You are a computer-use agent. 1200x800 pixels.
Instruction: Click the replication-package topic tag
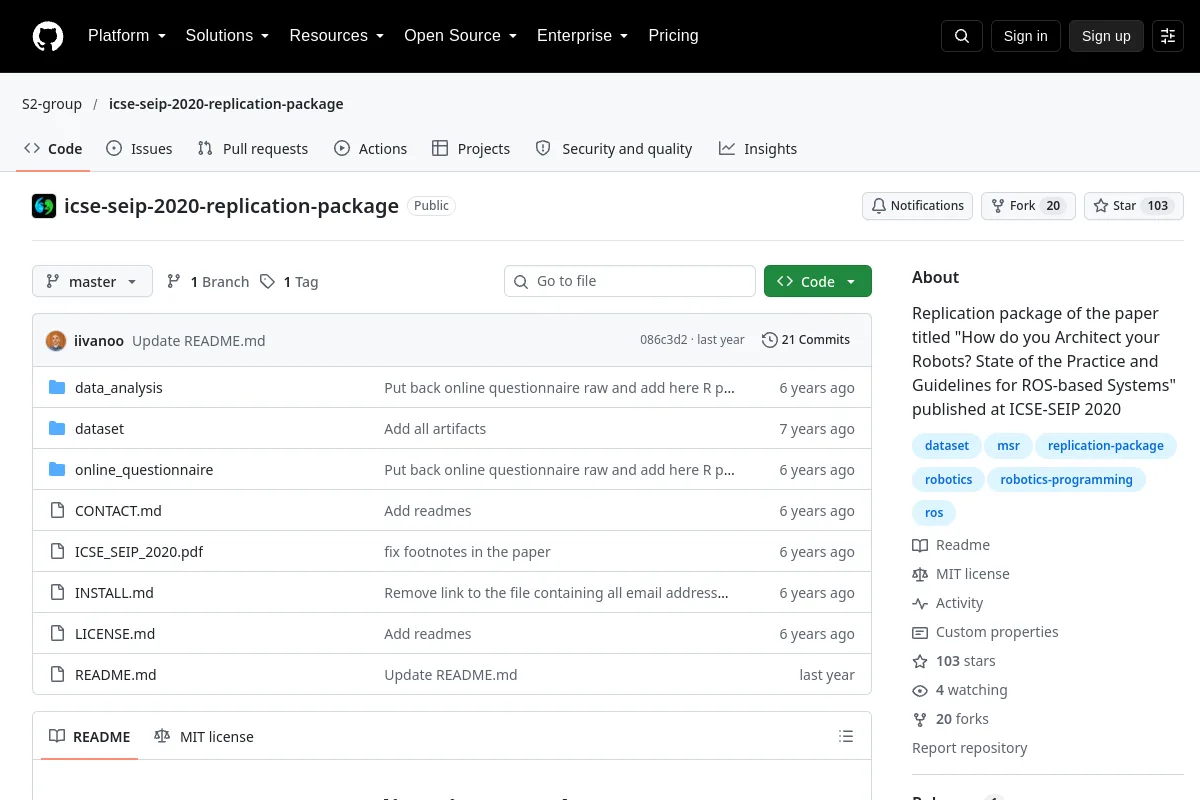[x=1105, y=446]
